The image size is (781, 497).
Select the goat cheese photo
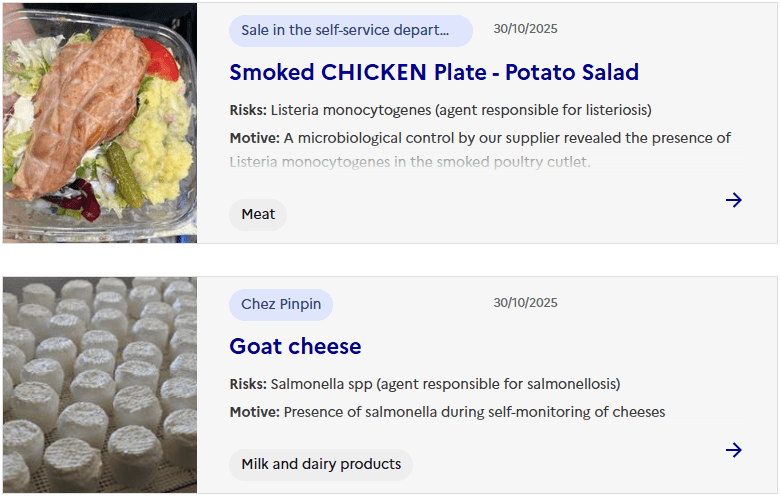[100, 385]
